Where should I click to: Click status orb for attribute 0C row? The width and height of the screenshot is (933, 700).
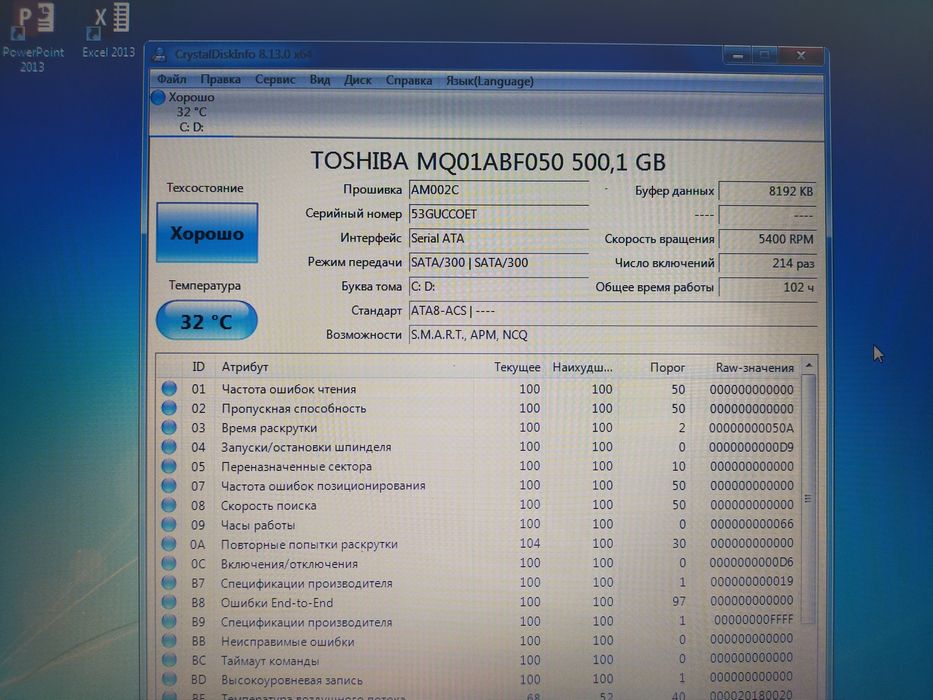[169, 563]
